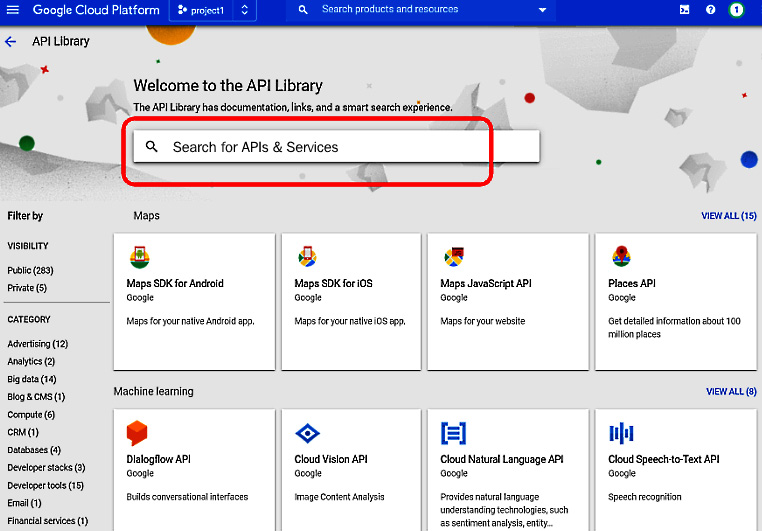View all 8 Machine learning APIs
The image size is (762, 531).
[731, 392]
